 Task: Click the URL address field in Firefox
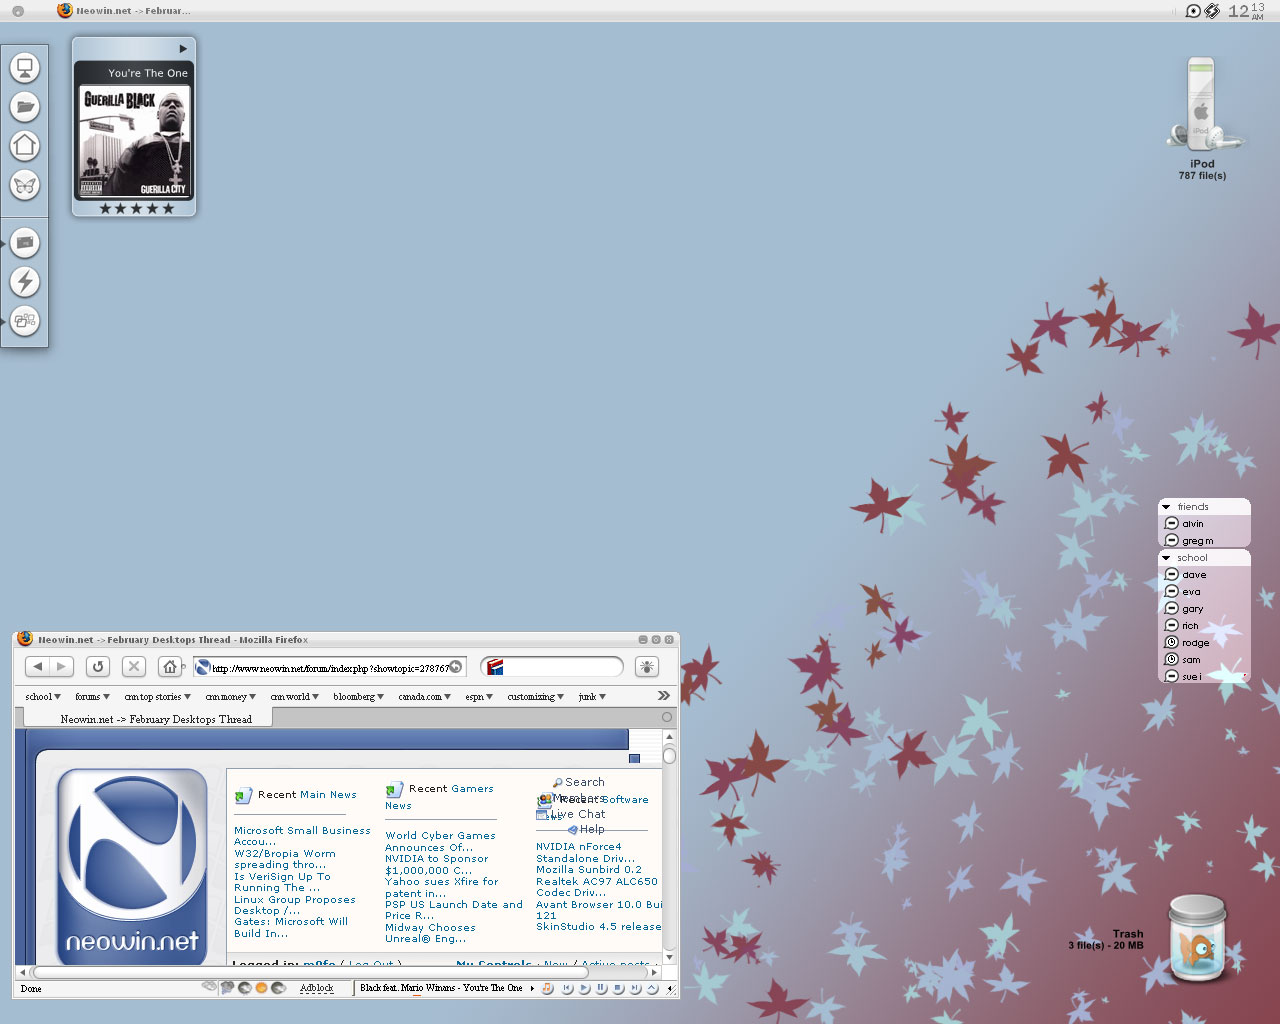pyautogui.click(x=328, y=668)
